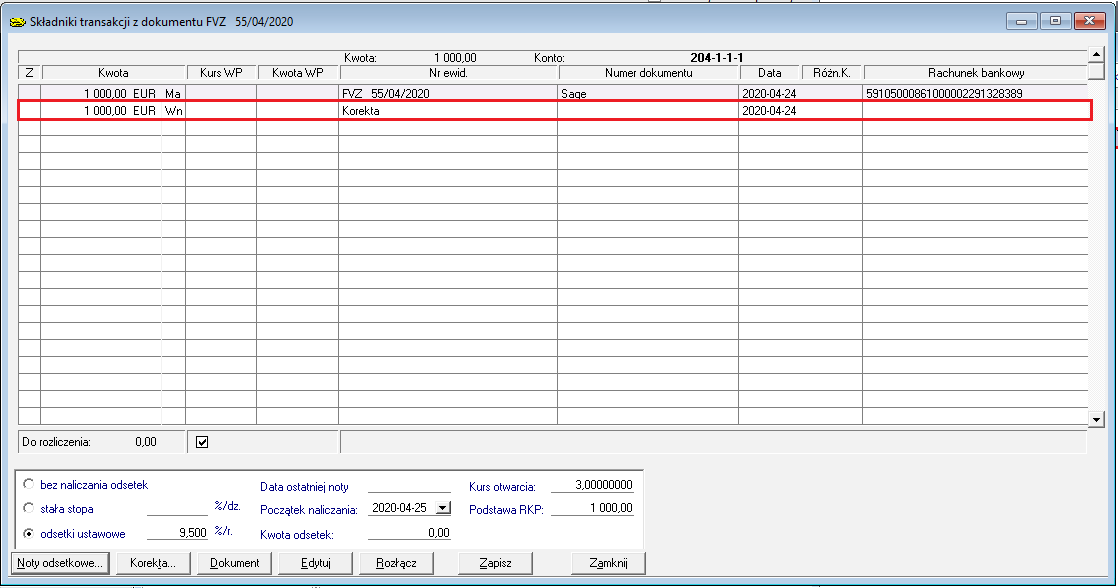Image resolution: width=1118 pixels, height=588 pixels.
Task: Click the stała stopa percentage input field
Action: pyautogui.click(x=177, y=508)
